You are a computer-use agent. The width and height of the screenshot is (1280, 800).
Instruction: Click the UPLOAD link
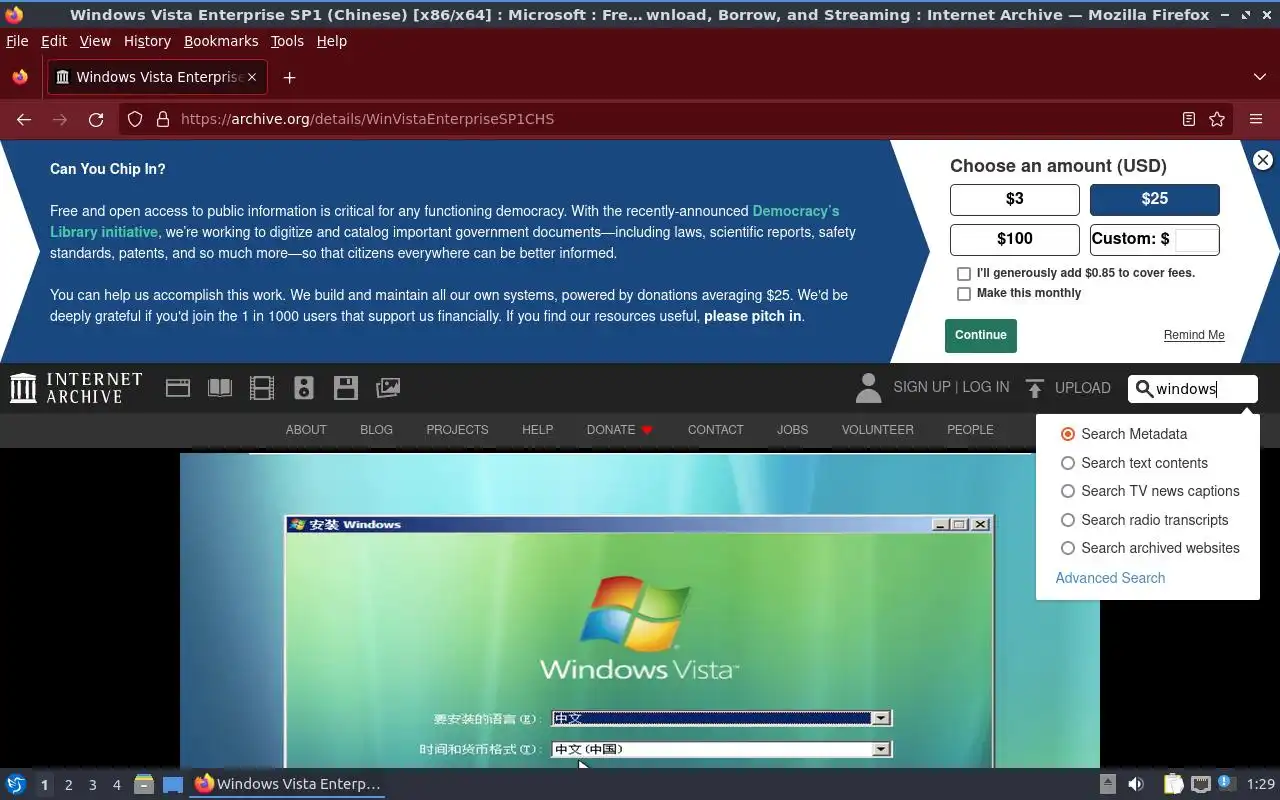coord(1083,388)
